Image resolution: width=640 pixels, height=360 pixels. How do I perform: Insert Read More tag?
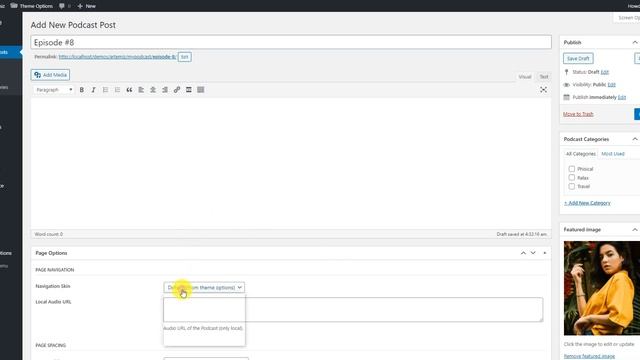pos(189,90)
